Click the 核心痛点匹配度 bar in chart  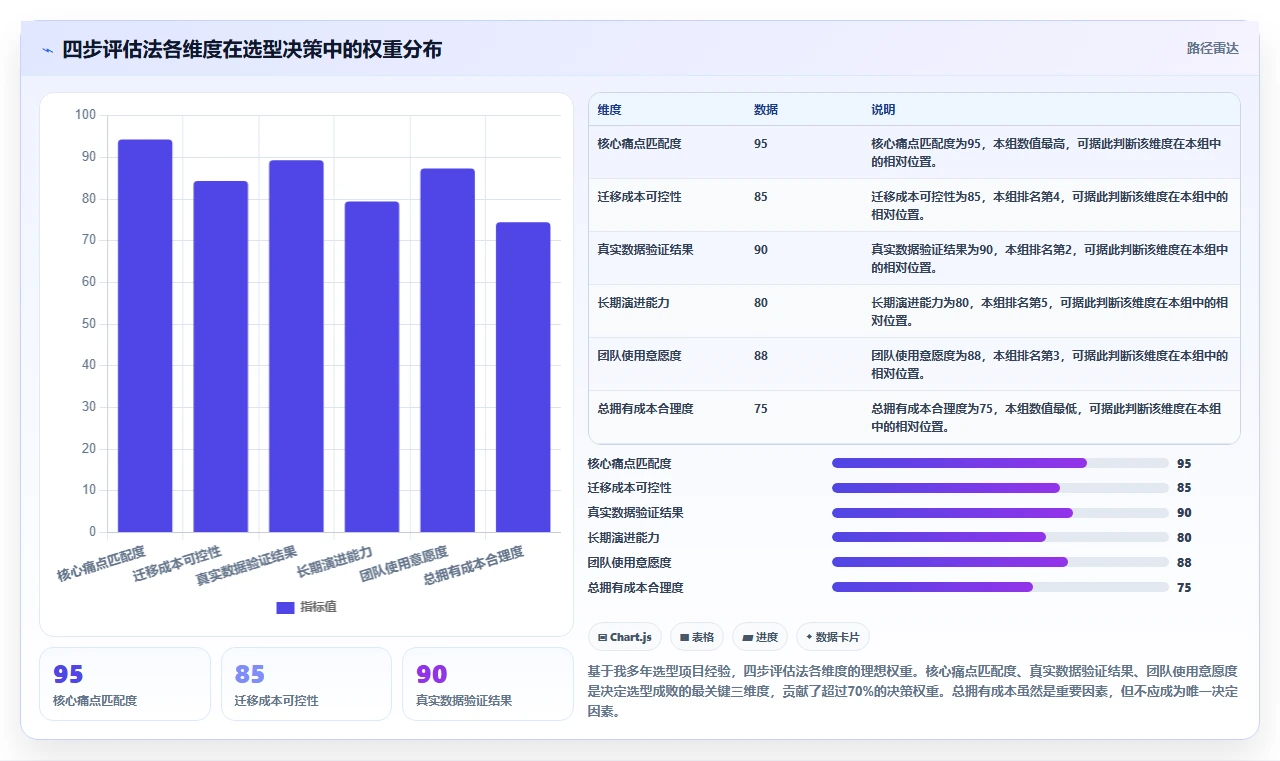pyautogui.click(x=145, y=336)
